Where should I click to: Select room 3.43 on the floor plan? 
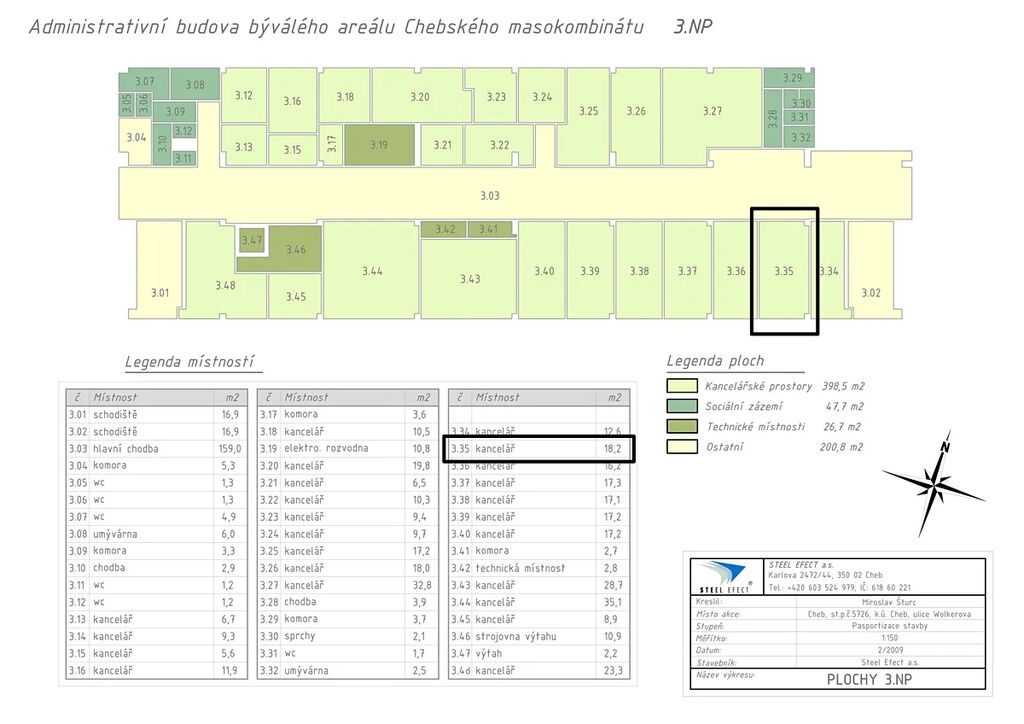tap(469, 279)
